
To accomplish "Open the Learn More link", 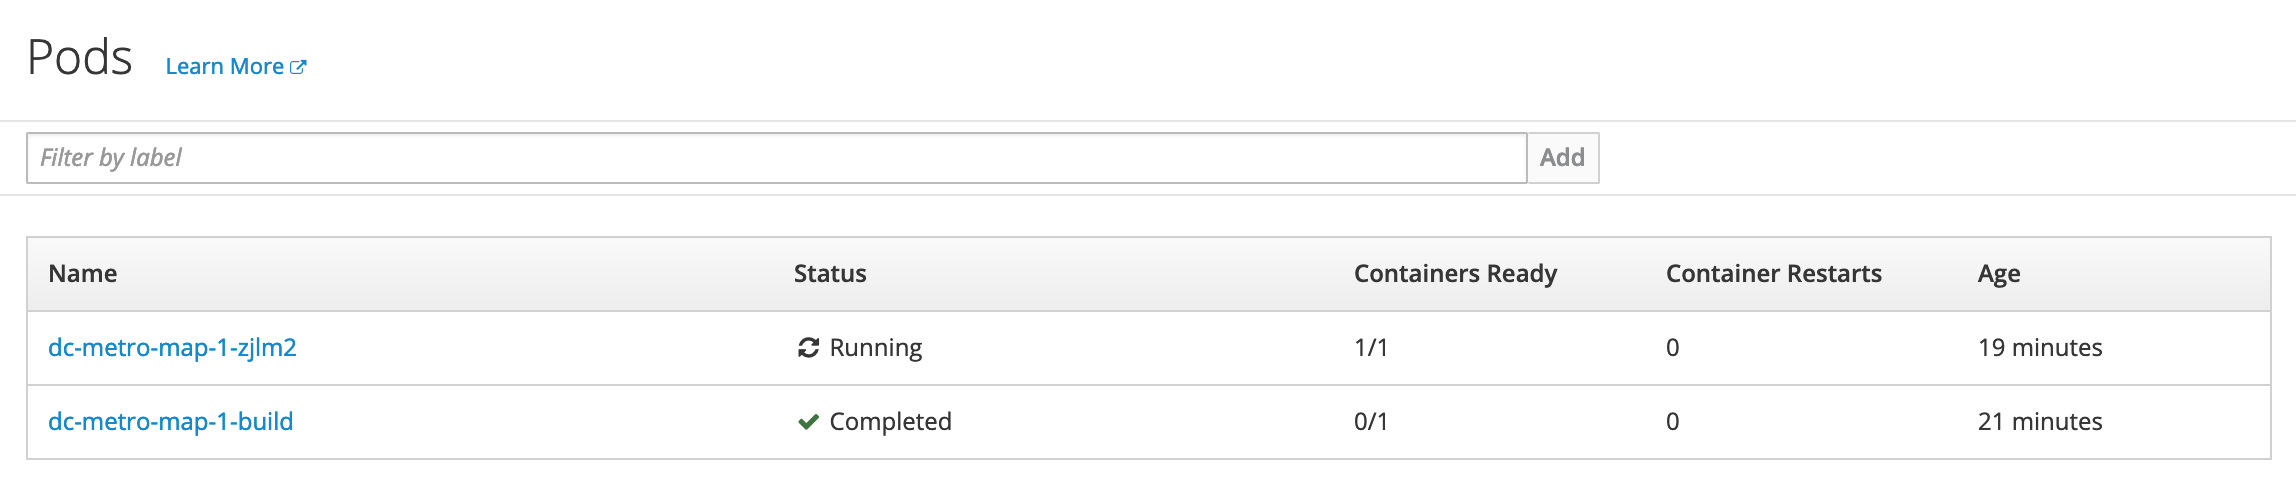I will tap(235, 67).
